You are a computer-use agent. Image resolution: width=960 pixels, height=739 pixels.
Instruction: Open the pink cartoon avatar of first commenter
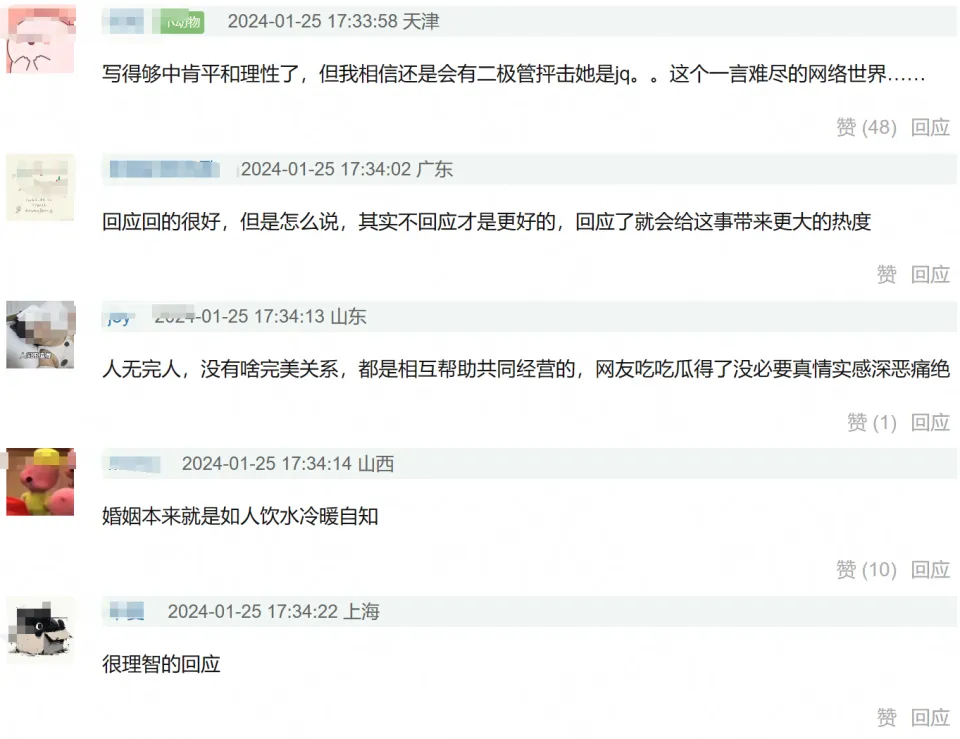40,39
